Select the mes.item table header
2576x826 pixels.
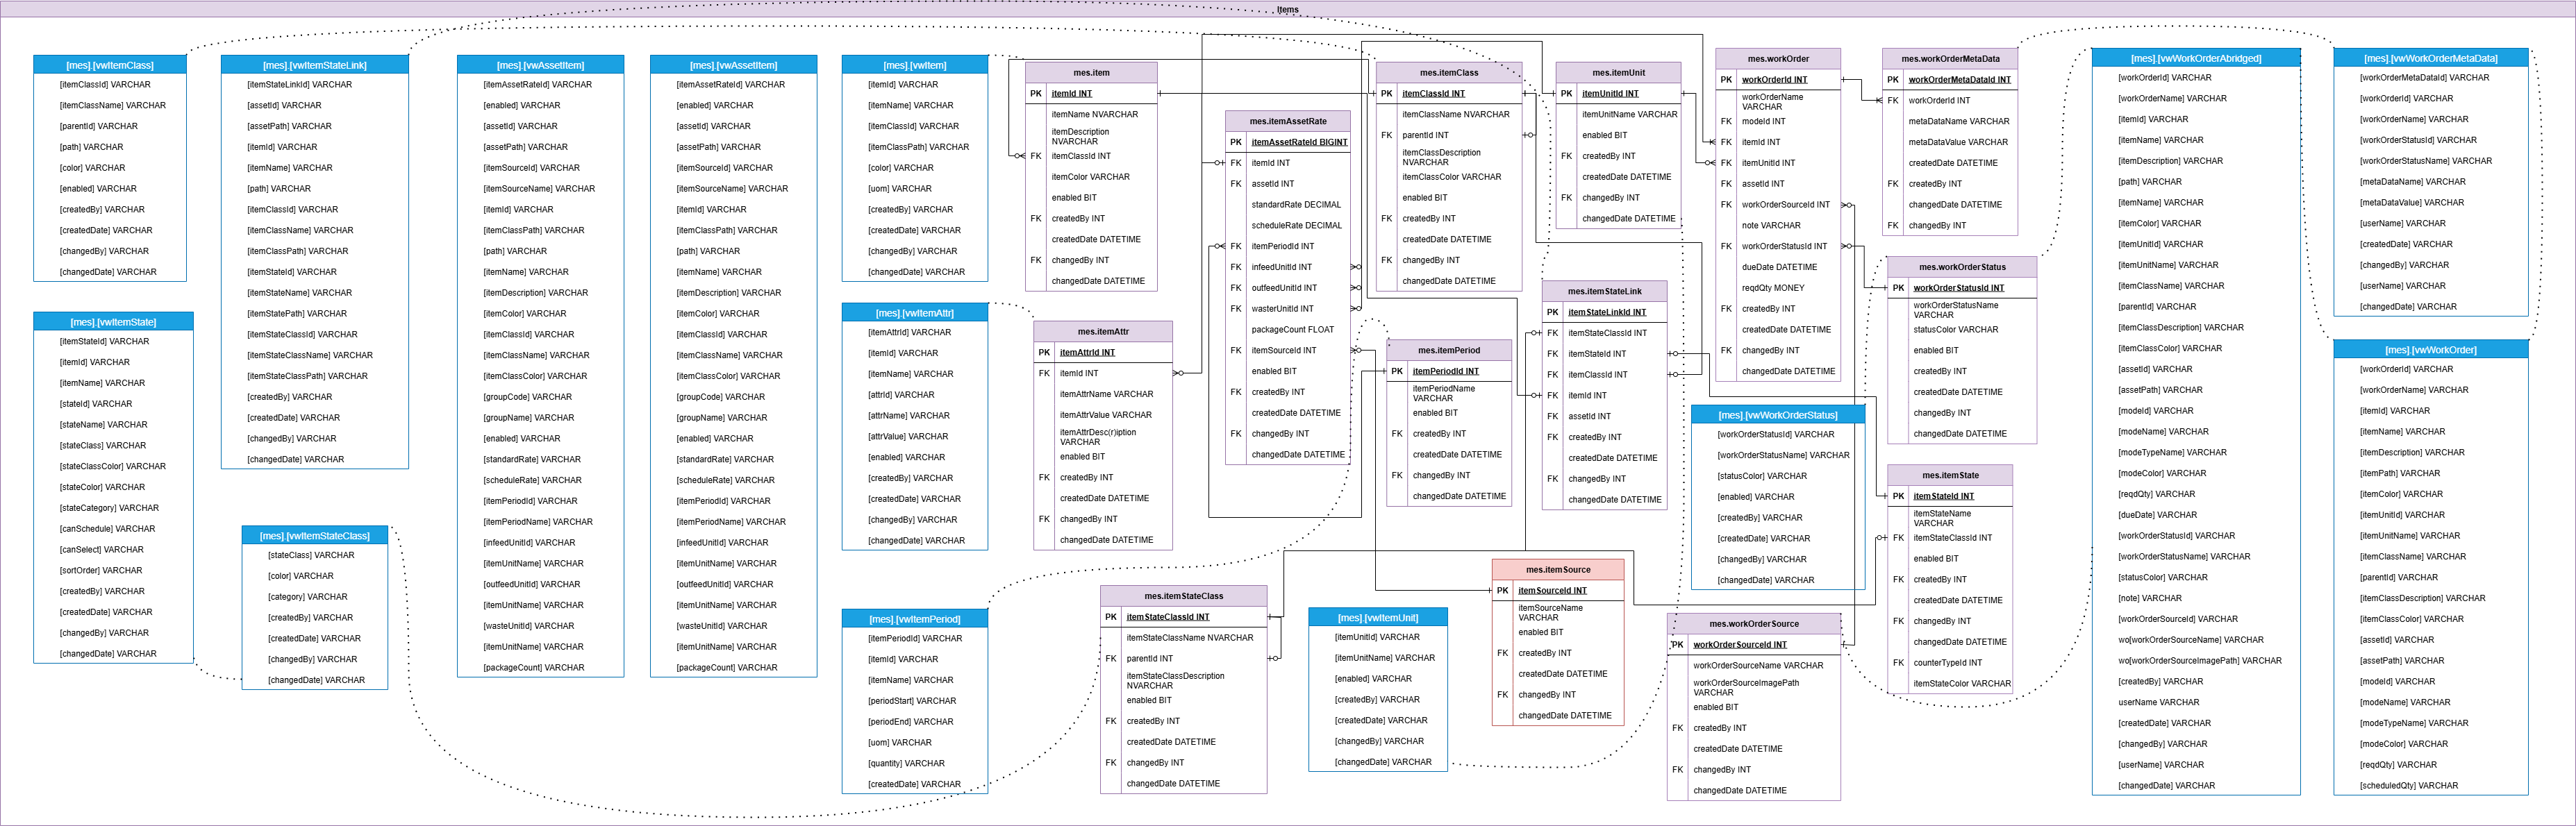1091,73
